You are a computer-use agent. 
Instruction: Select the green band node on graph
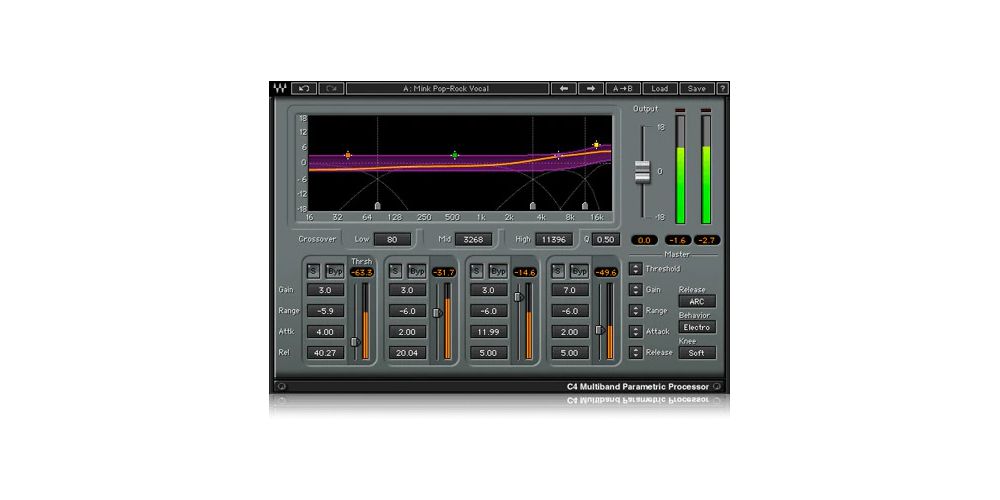click(455, 155)
